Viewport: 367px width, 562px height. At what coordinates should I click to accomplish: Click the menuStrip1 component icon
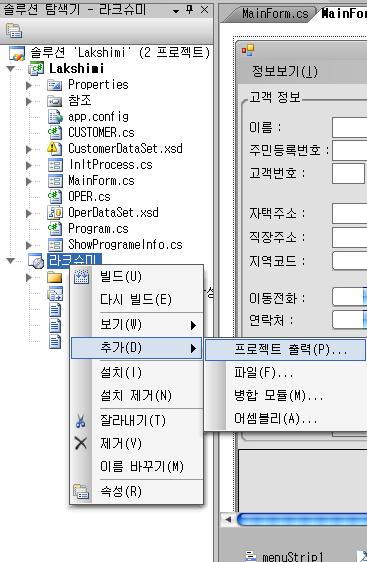[x=251, y=555]
